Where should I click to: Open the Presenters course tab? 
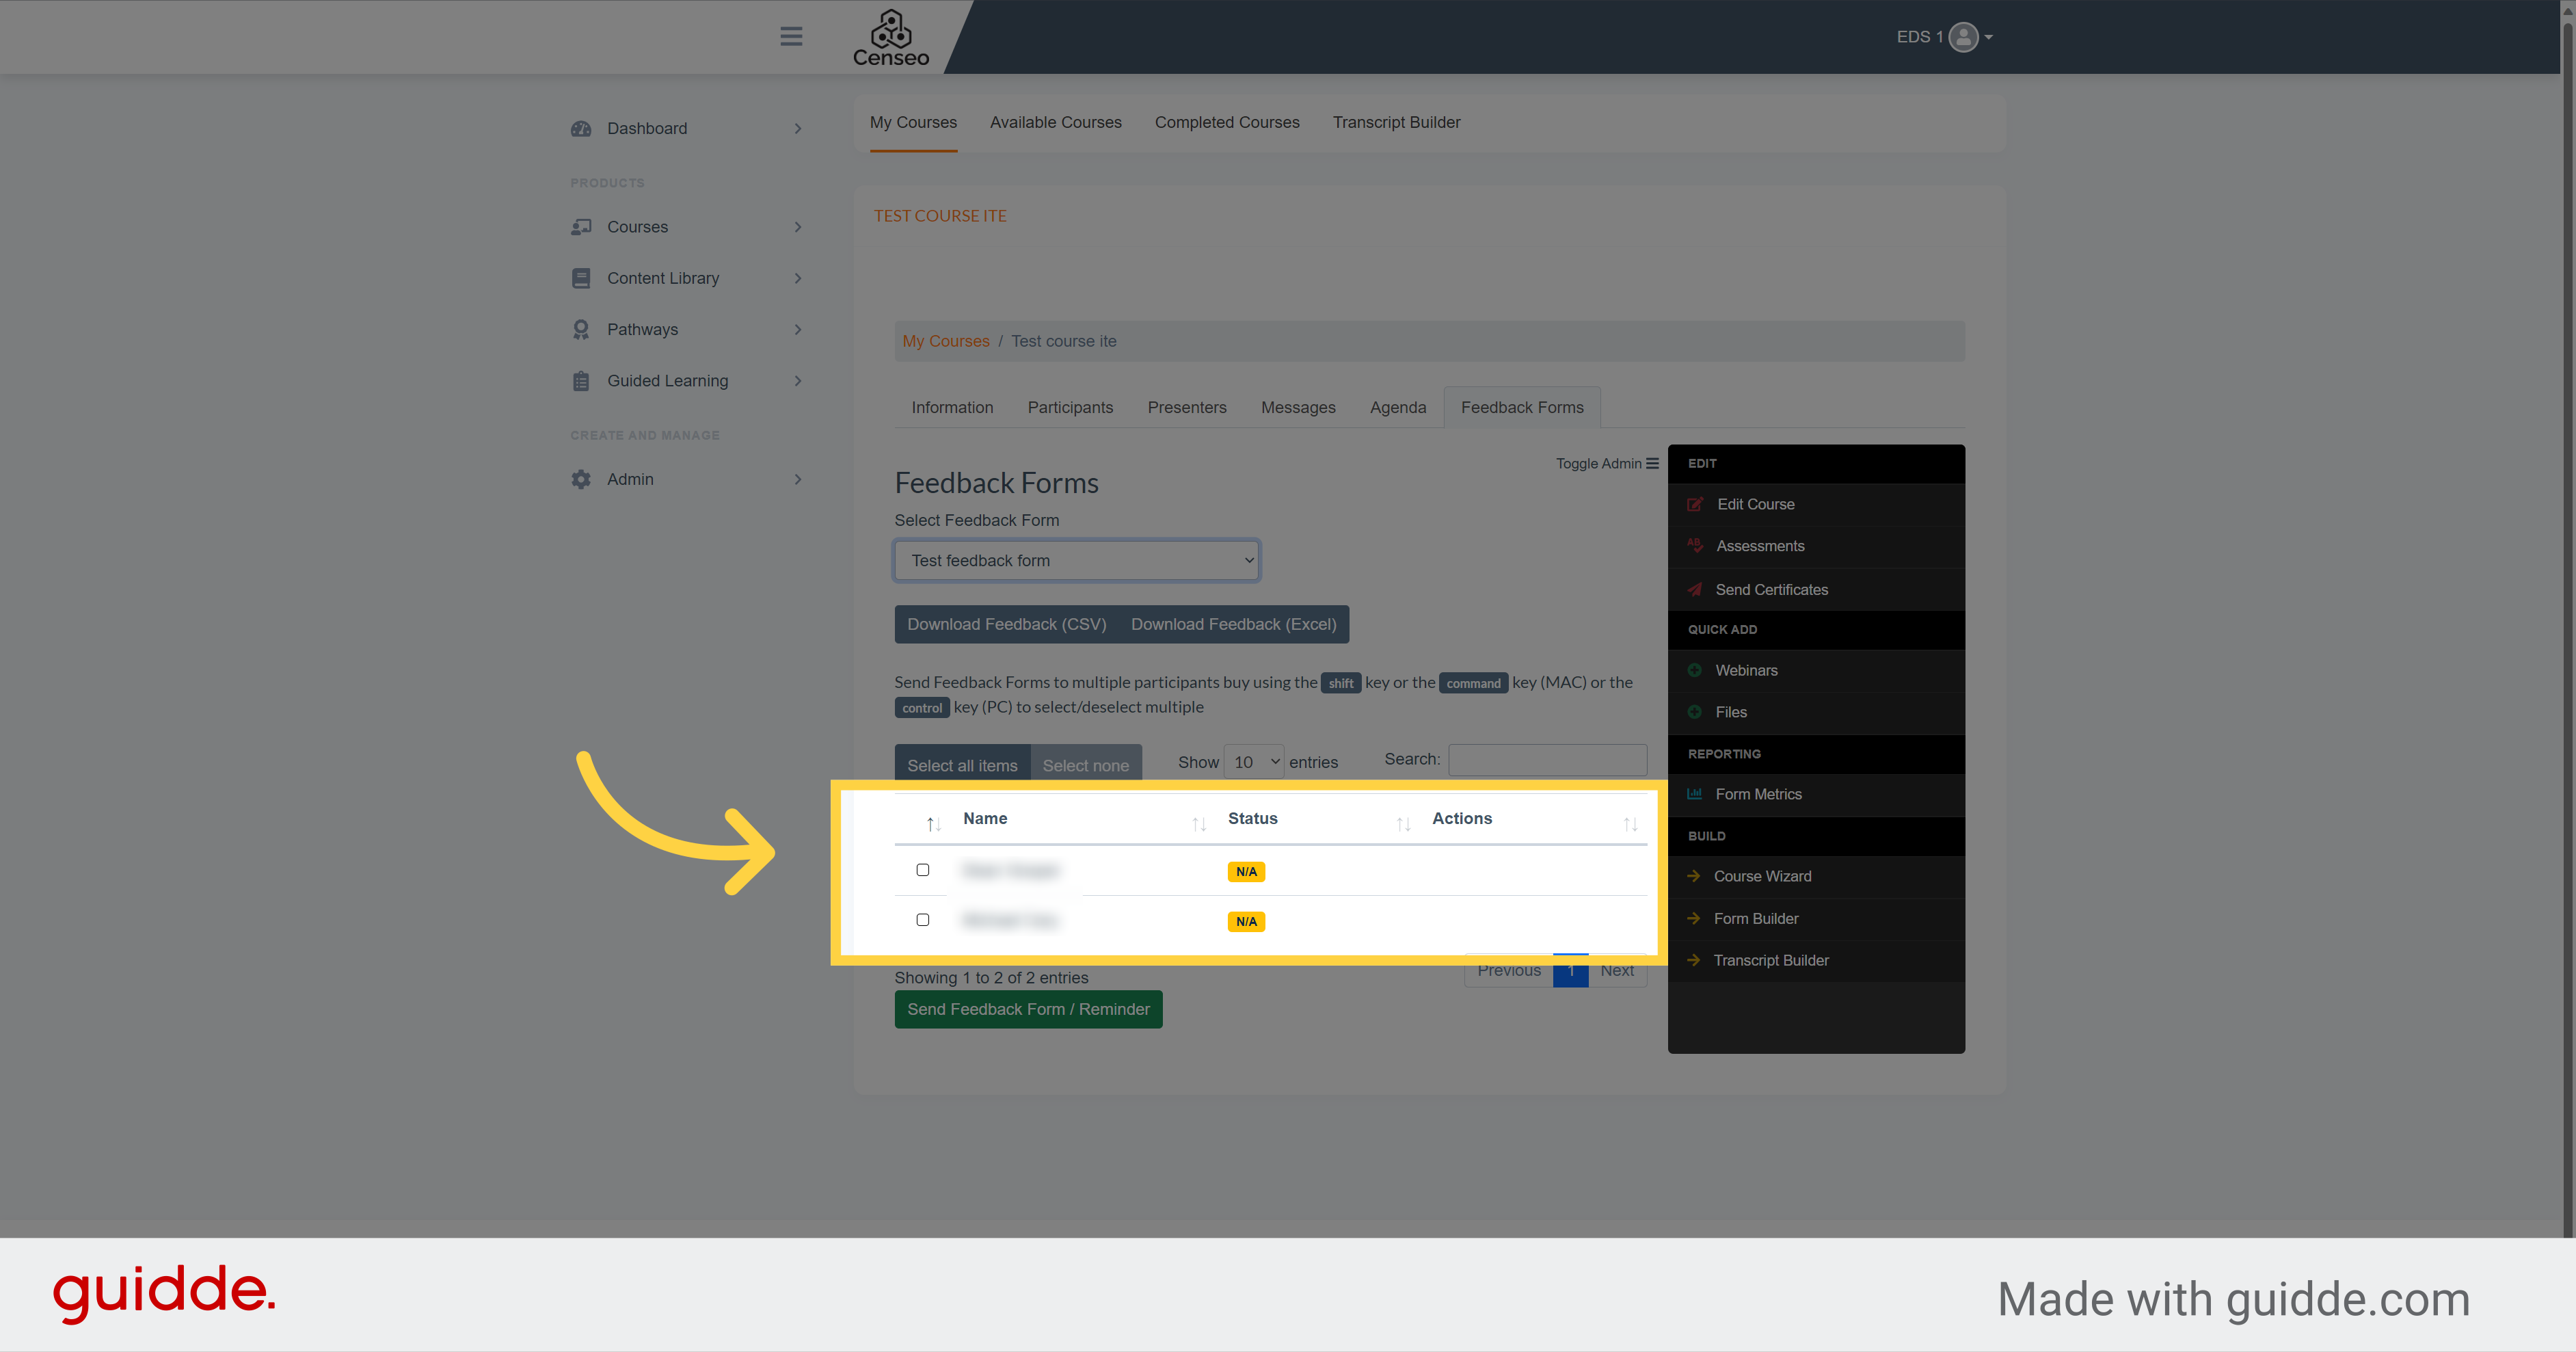(x=1187, y=408)
